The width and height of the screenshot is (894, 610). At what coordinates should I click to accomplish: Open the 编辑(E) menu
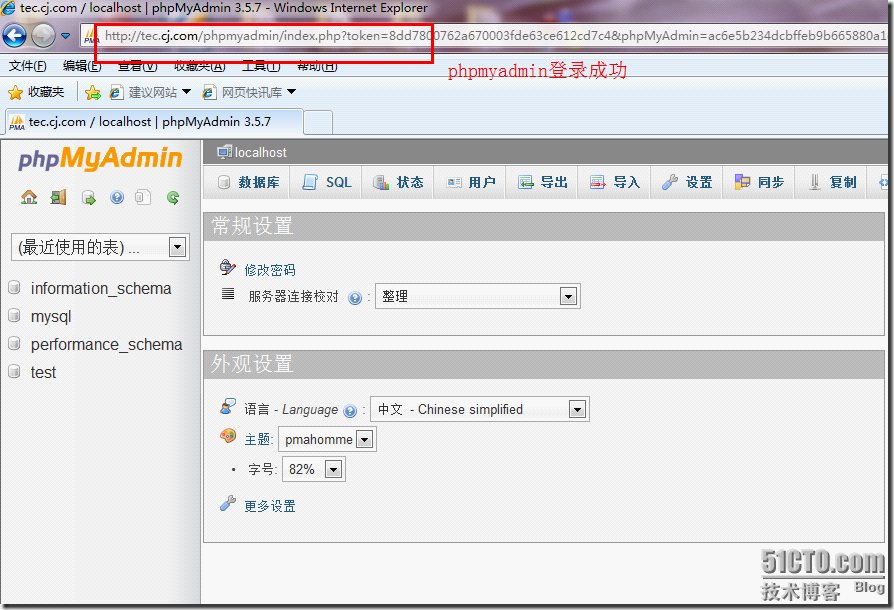(x=82, y=66)
